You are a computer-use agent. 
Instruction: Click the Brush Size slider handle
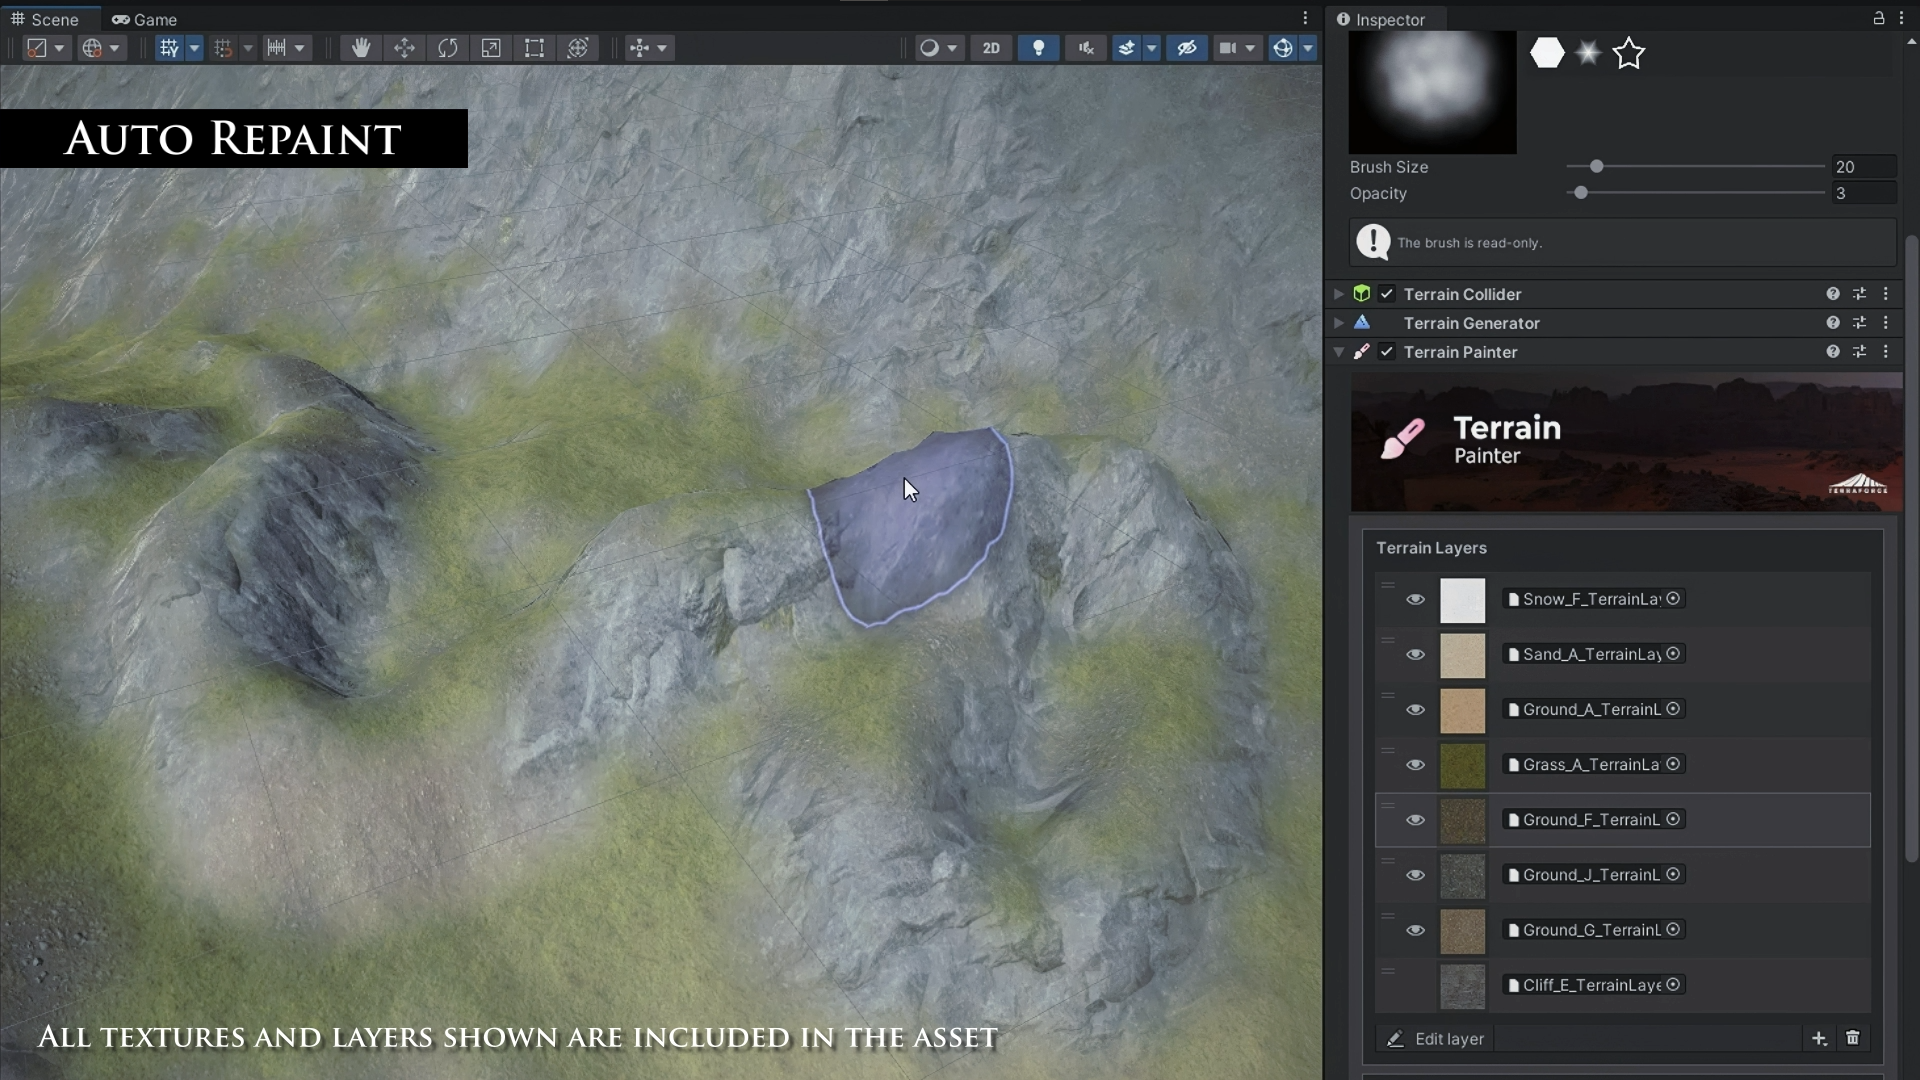[x=1596, y=167]
